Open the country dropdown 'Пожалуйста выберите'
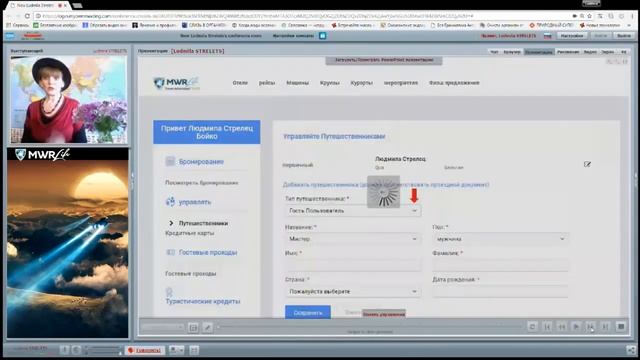The image size is (640, 360). [353, 291]
